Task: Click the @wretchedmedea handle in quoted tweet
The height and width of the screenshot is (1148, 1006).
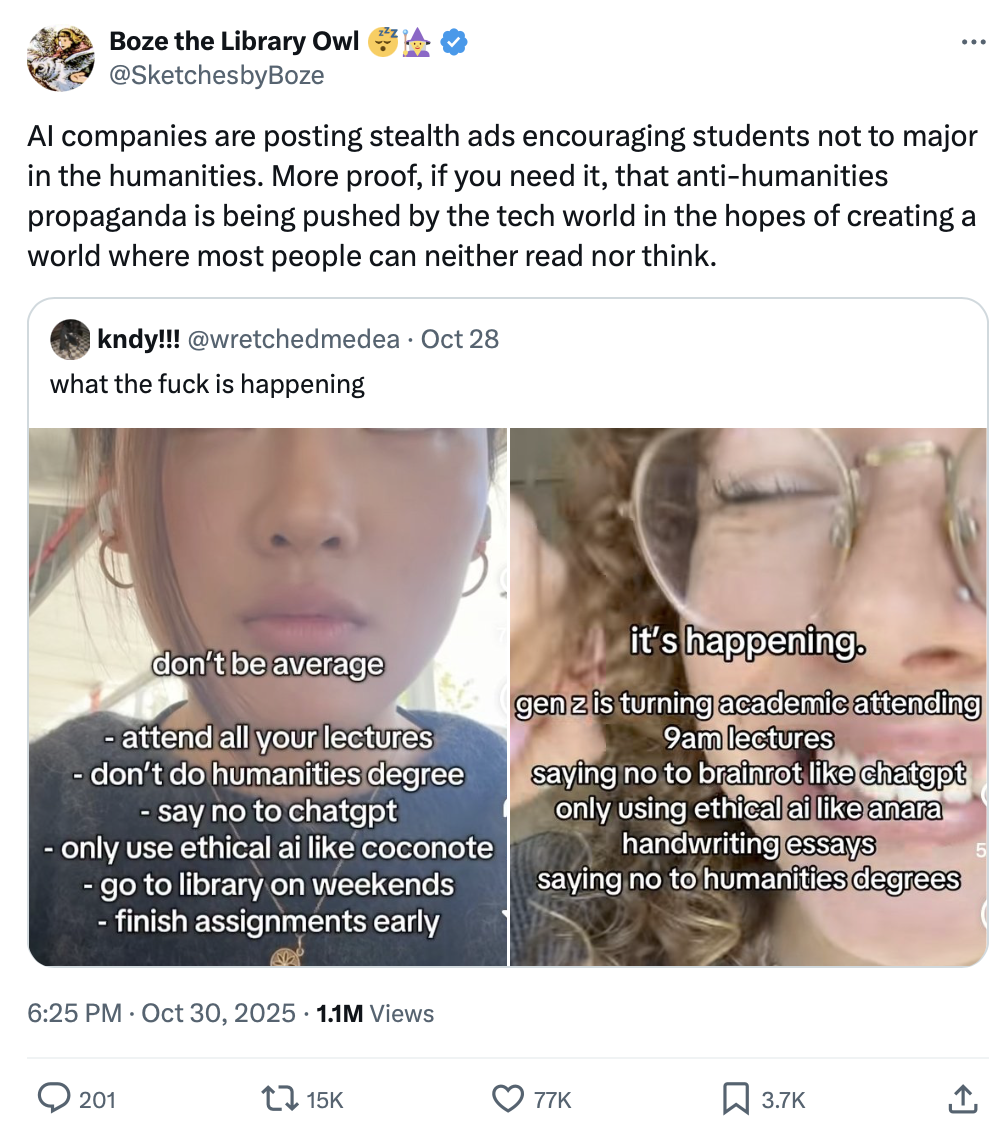Action: pyautogui.click(x=294, y=339)
